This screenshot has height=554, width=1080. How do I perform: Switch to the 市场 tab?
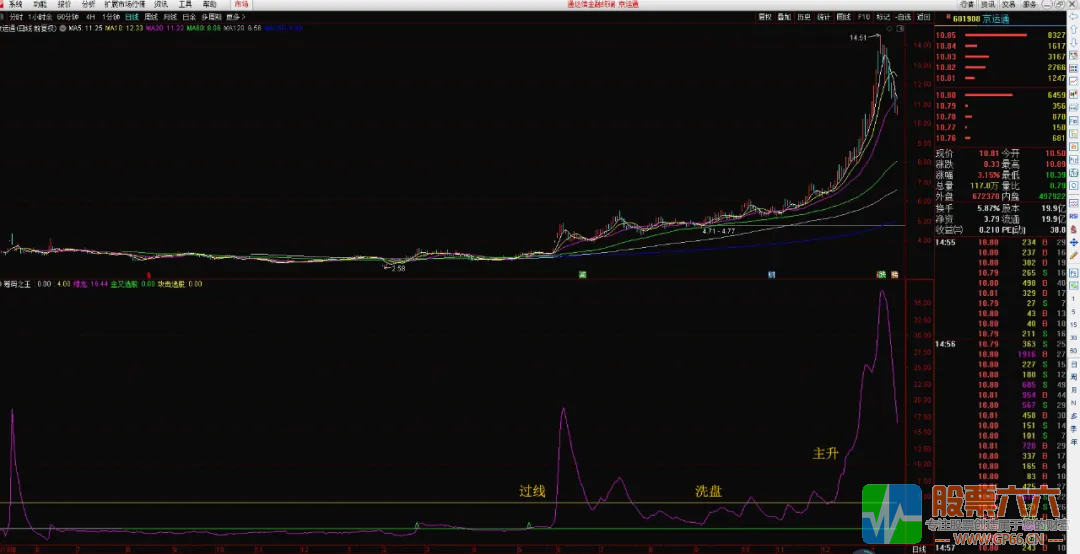pos(242,4)
